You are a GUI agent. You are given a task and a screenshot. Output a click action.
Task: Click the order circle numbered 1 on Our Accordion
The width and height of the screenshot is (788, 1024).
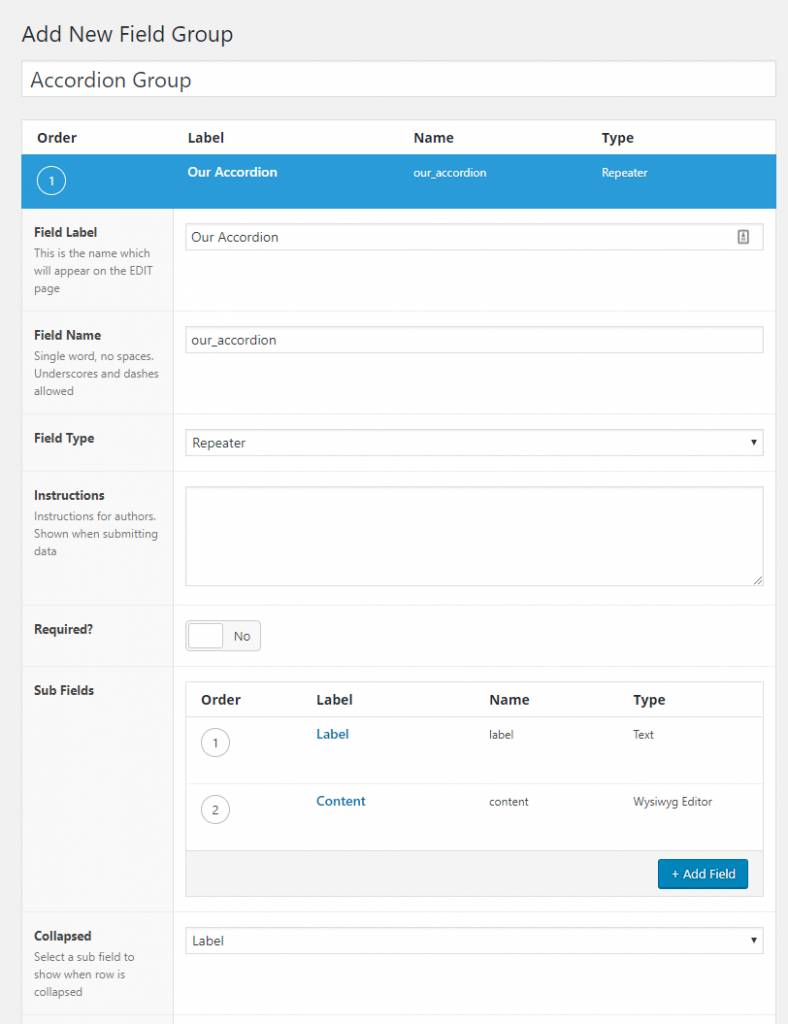click(49, 180)
